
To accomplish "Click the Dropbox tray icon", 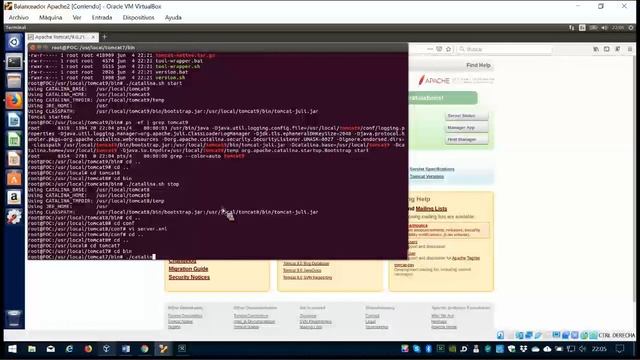I will (x=524, y=349).
